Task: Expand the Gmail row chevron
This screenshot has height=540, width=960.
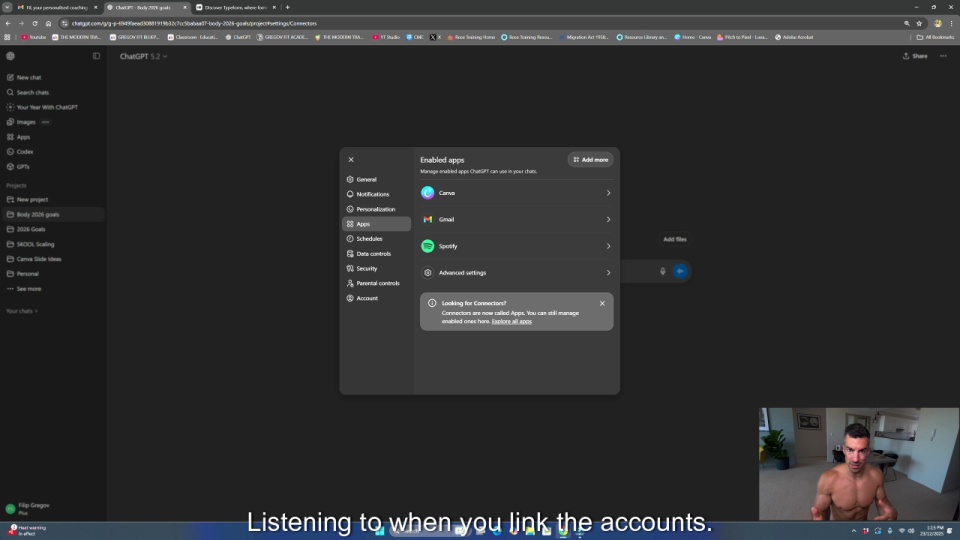Action: (x=608, y=219)
